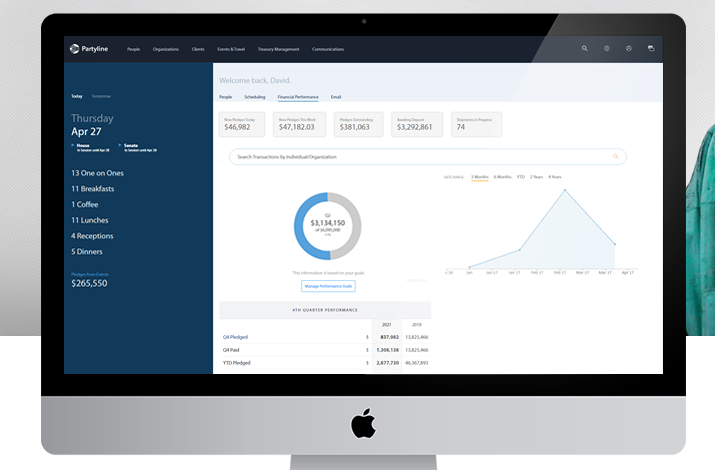Screen dimensions: 715x470
Task: Click the Q2 donut progress chart
Action: coord(327,226)
